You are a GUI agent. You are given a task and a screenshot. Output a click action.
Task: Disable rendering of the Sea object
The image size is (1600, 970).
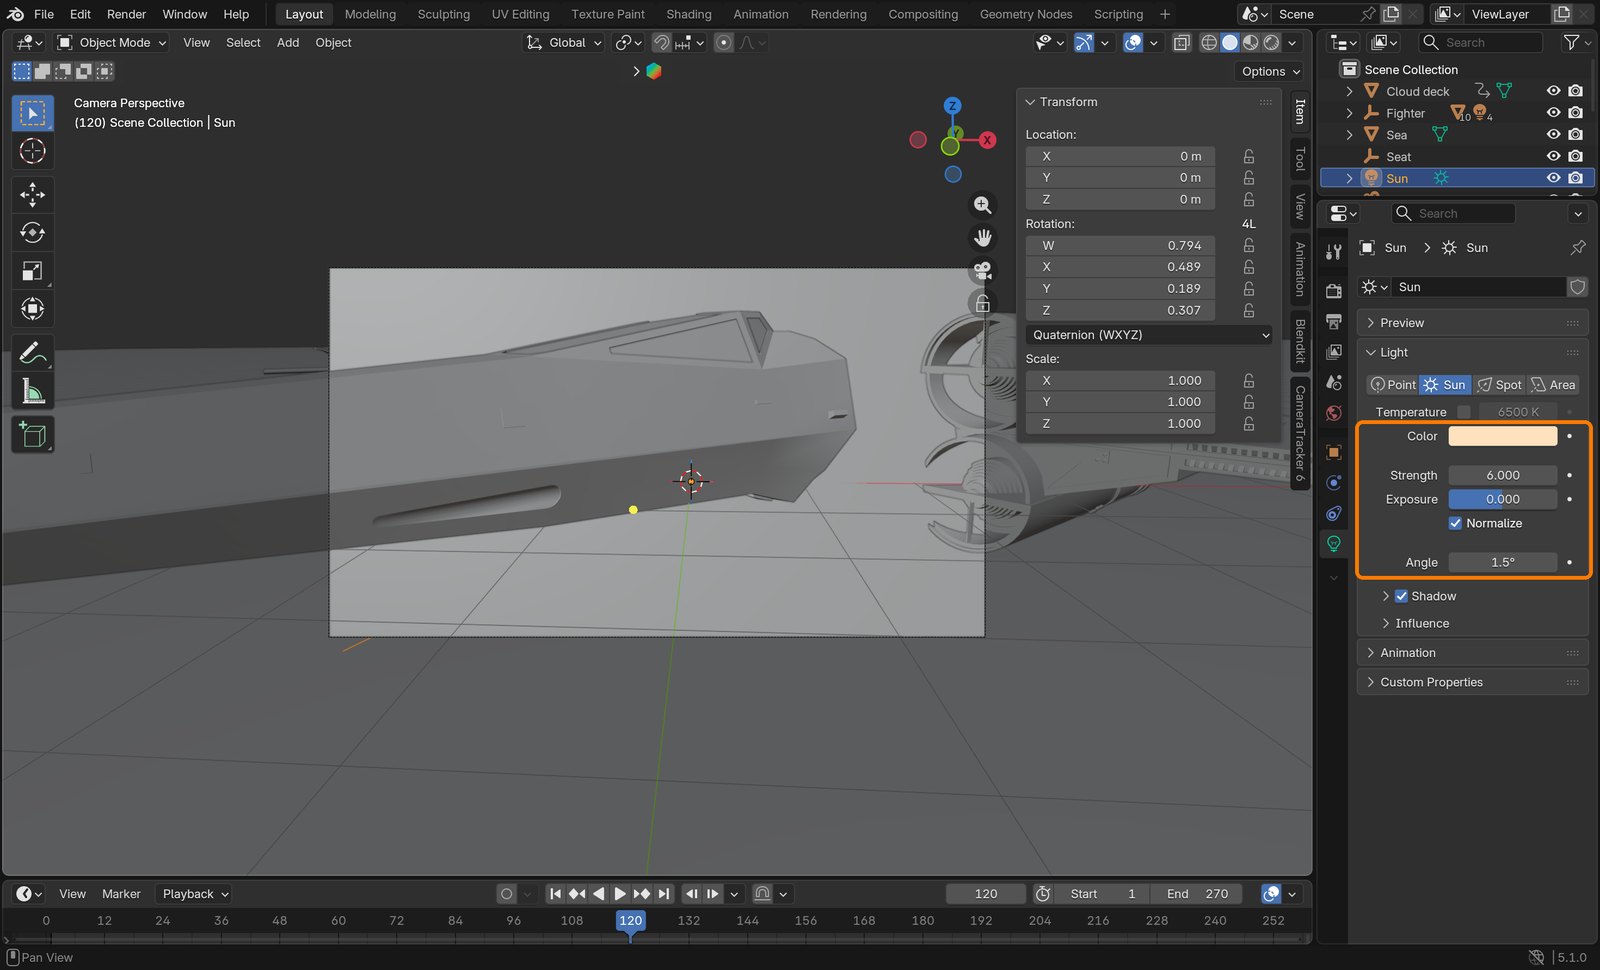[x=1576, y=135]
